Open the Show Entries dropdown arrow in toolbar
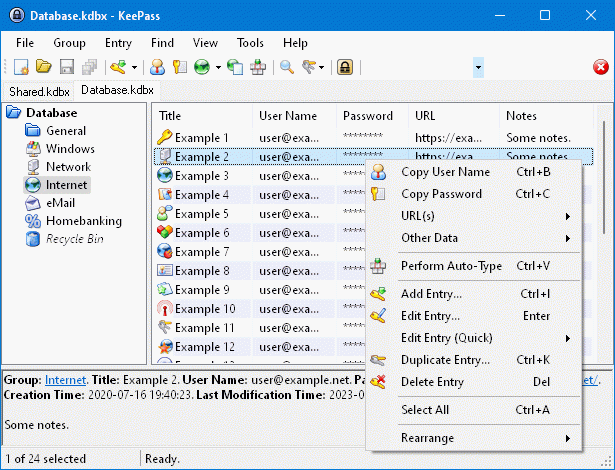 (322, 67)
